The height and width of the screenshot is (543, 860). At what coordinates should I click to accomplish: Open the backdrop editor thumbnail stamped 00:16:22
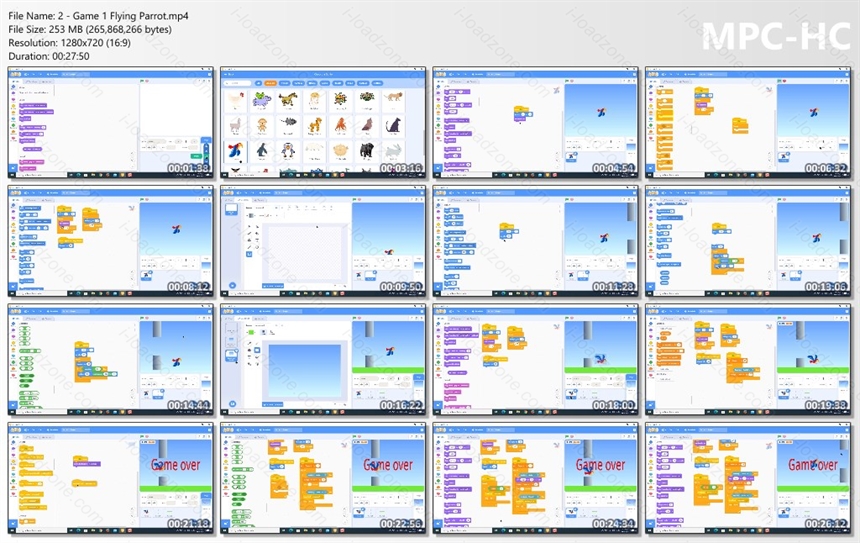click(x=323, y=360)
